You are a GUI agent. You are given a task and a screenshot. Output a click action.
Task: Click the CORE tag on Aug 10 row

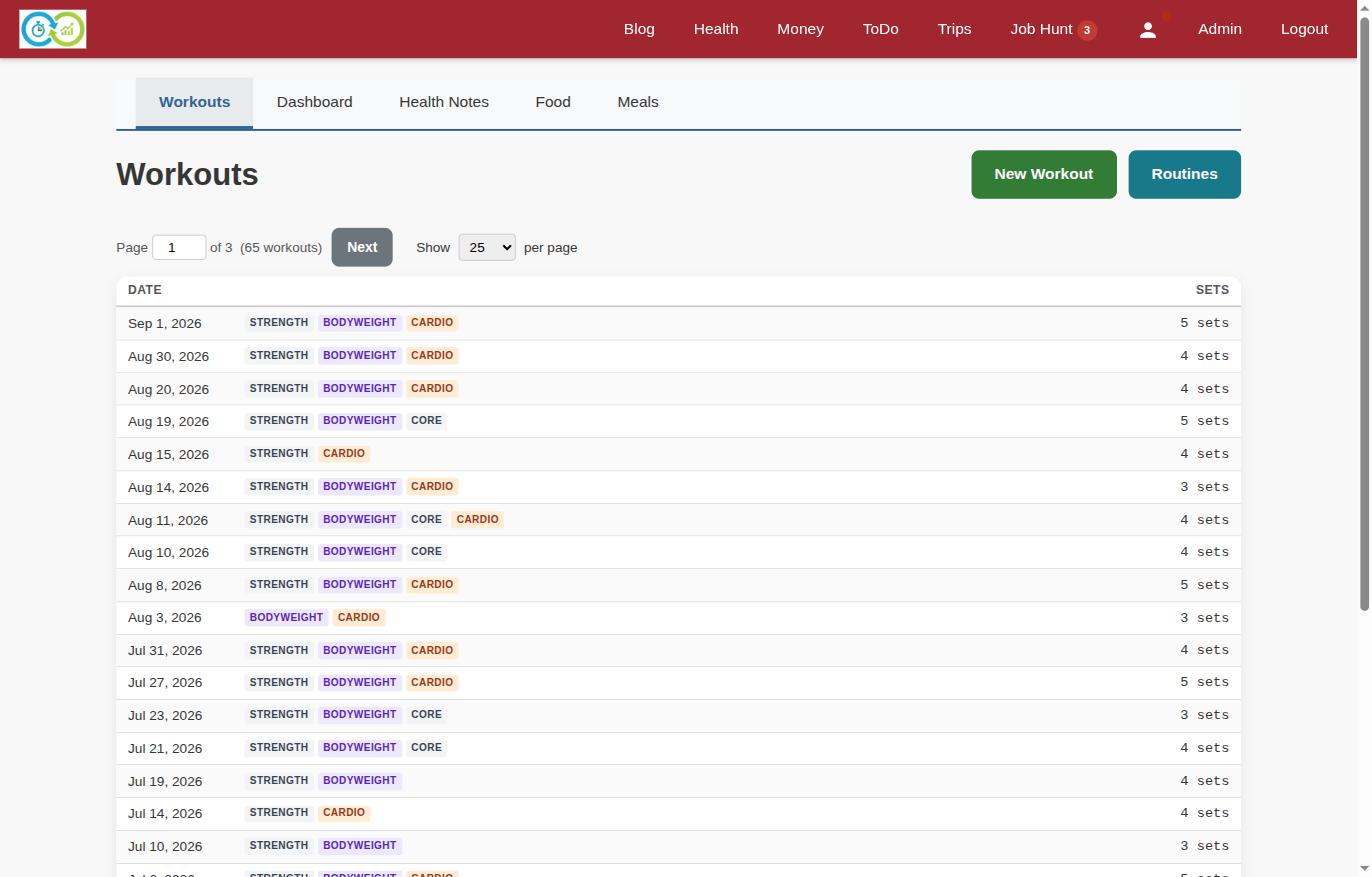[426, 552]
